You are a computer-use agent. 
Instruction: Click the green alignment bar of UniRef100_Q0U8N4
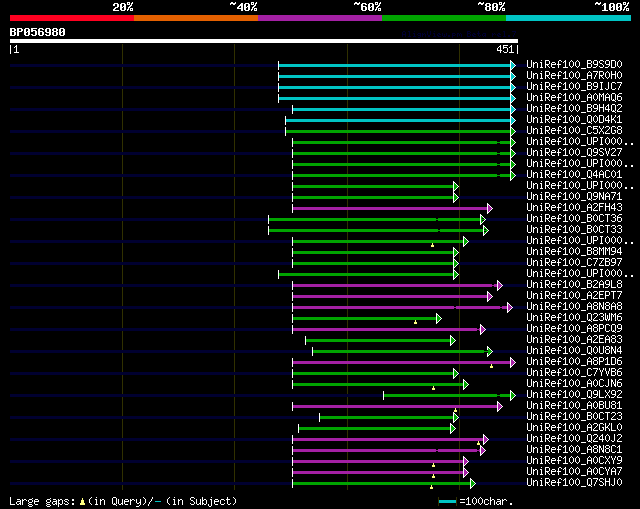400,351
